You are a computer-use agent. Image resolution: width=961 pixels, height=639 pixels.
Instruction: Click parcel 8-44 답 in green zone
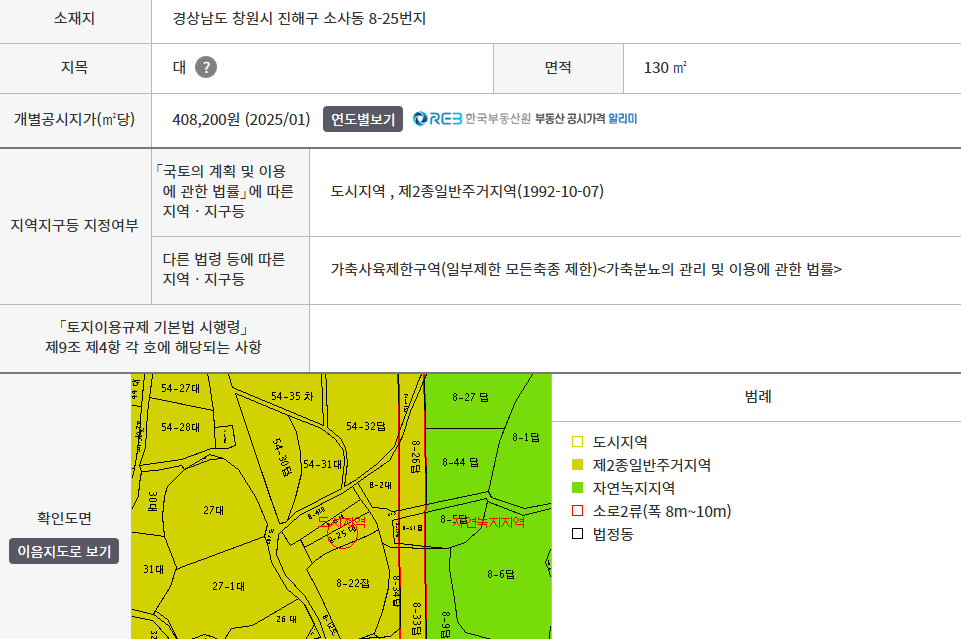[x=460, y=463]
